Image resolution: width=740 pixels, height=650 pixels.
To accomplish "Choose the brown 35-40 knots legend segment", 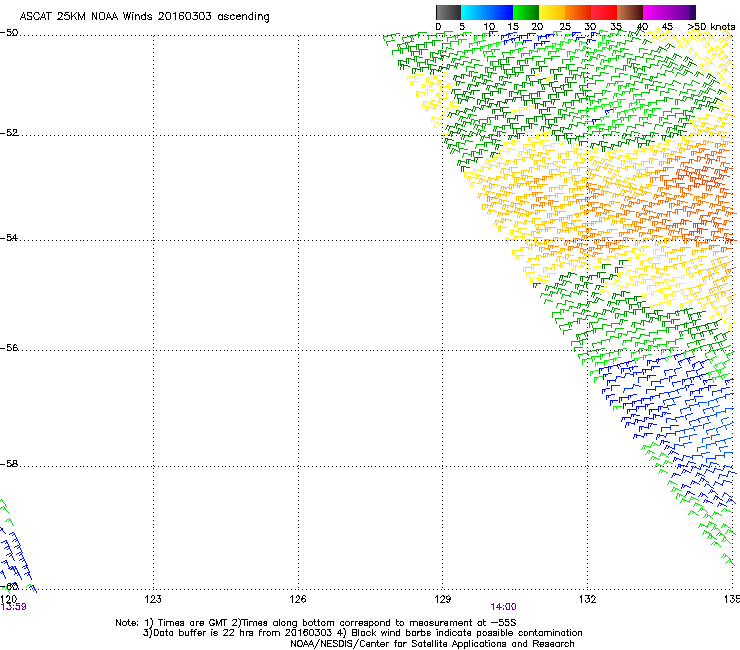I will 630,12.
